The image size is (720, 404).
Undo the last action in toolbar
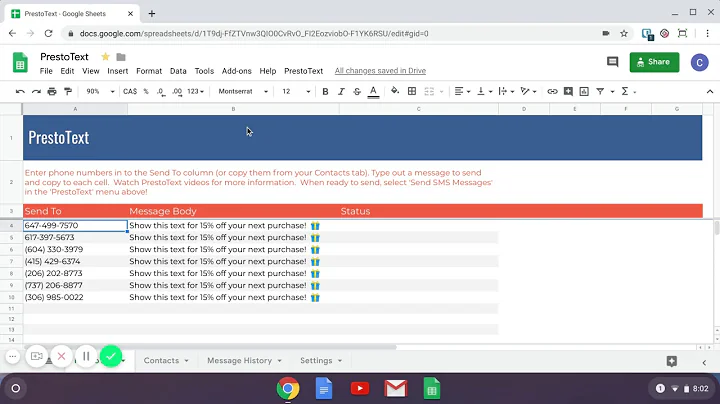[x=20, y=91]
